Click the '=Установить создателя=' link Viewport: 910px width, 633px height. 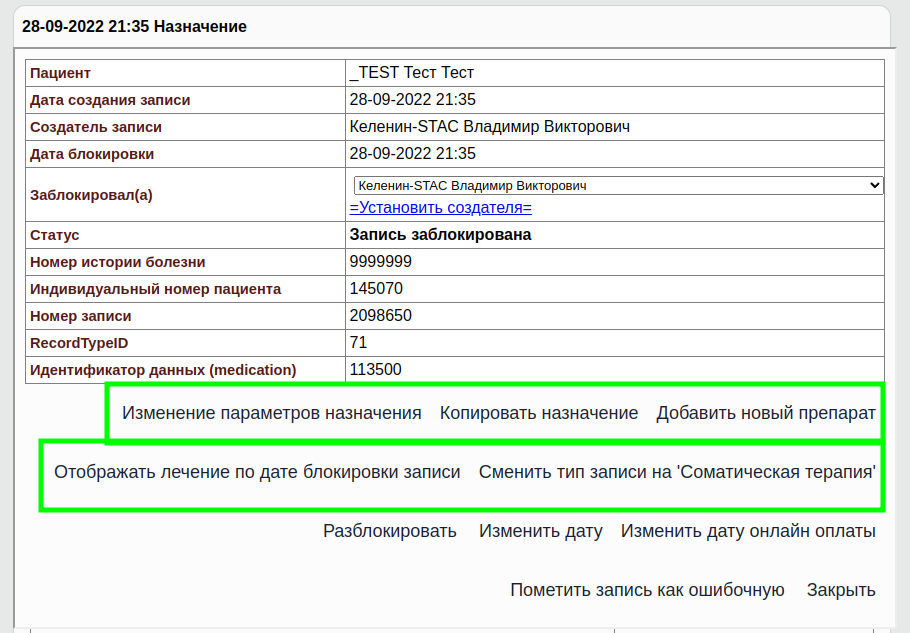click(x=440, y=208)
